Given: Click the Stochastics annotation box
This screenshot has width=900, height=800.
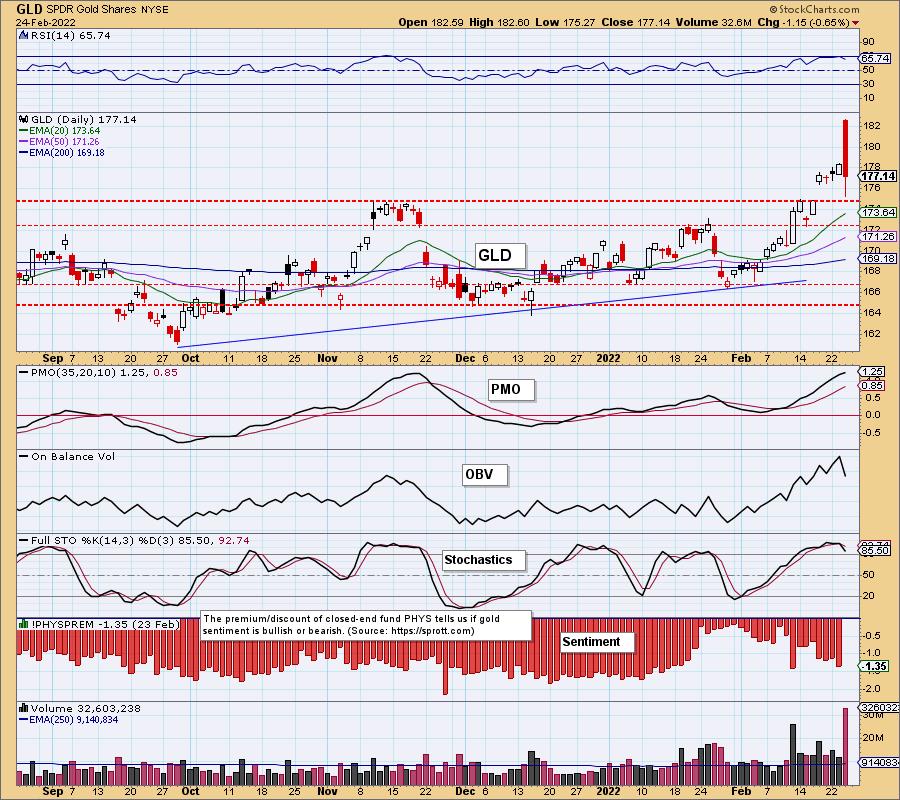Looking at the screenshot, I should click(484, 560).
